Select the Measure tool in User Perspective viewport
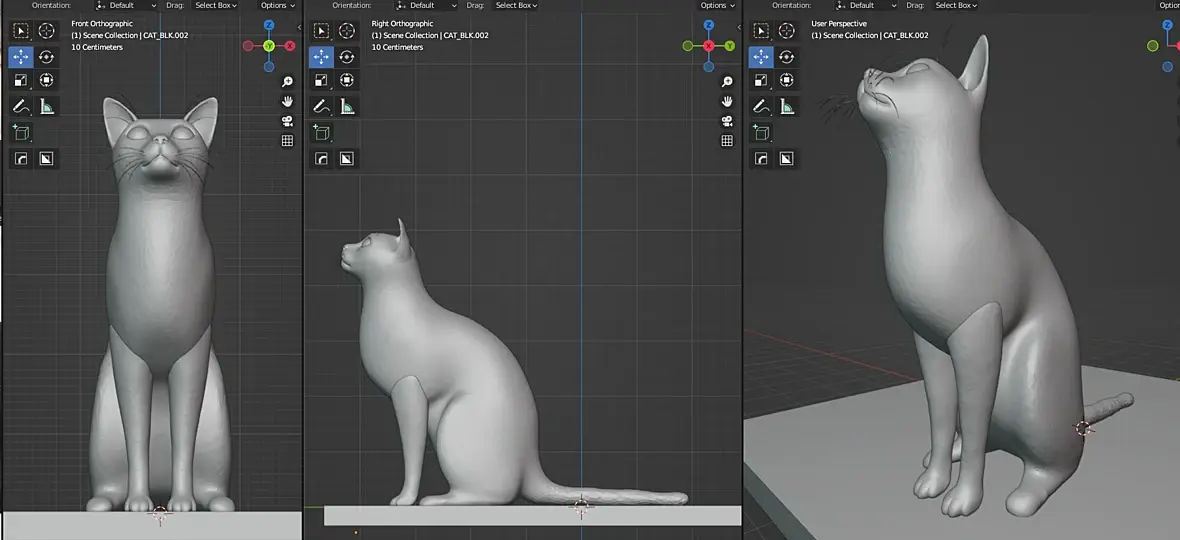This screenshot has width=1180, height=540. [x=787, y=106]
